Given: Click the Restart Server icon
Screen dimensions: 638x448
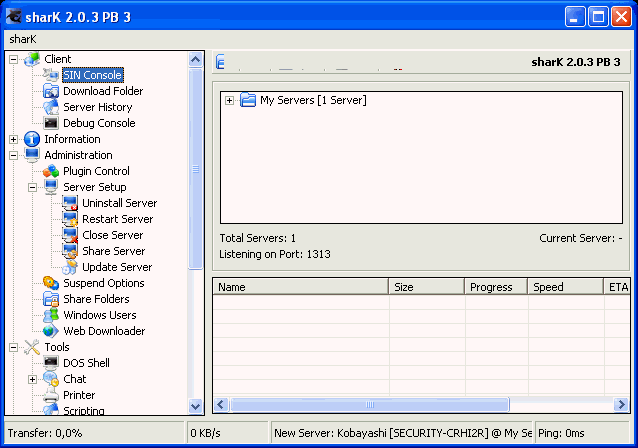Looking at the screenshot, I should pyautogui.click(x=70, y=219).
